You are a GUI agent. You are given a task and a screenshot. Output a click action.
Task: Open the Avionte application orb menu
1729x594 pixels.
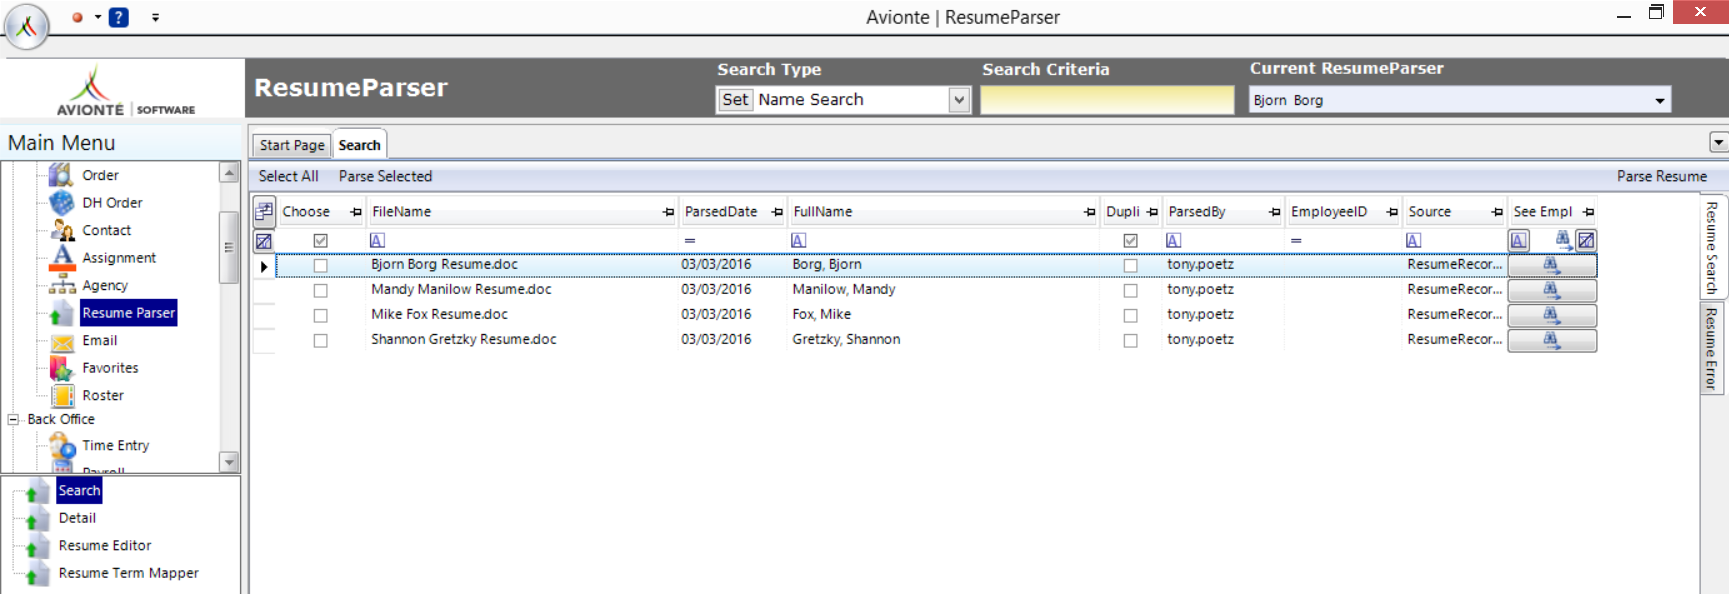(26, 26)
